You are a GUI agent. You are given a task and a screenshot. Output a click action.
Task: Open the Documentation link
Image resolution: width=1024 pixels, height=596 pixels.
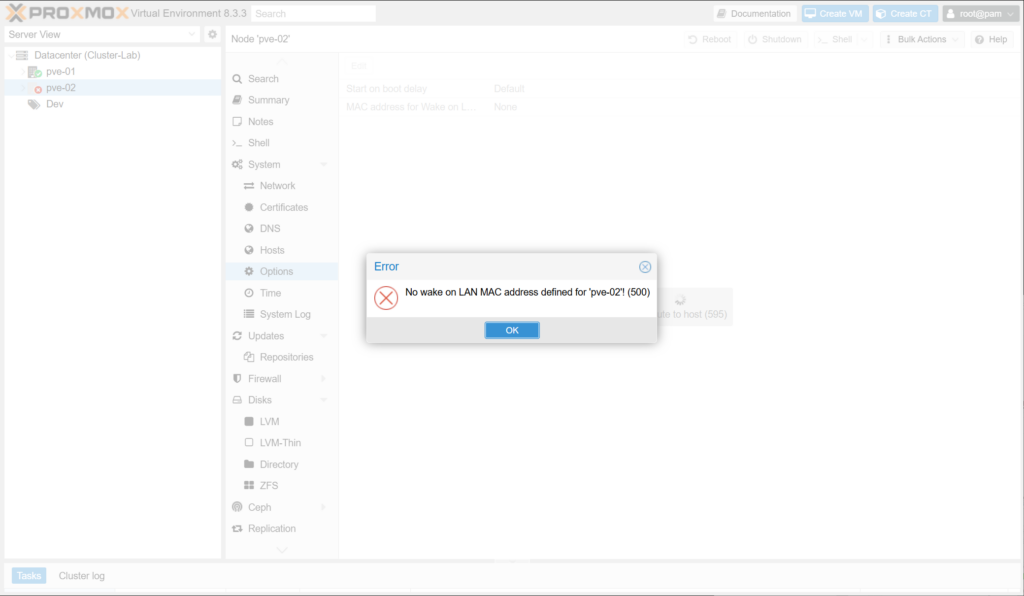pos(755,14)
